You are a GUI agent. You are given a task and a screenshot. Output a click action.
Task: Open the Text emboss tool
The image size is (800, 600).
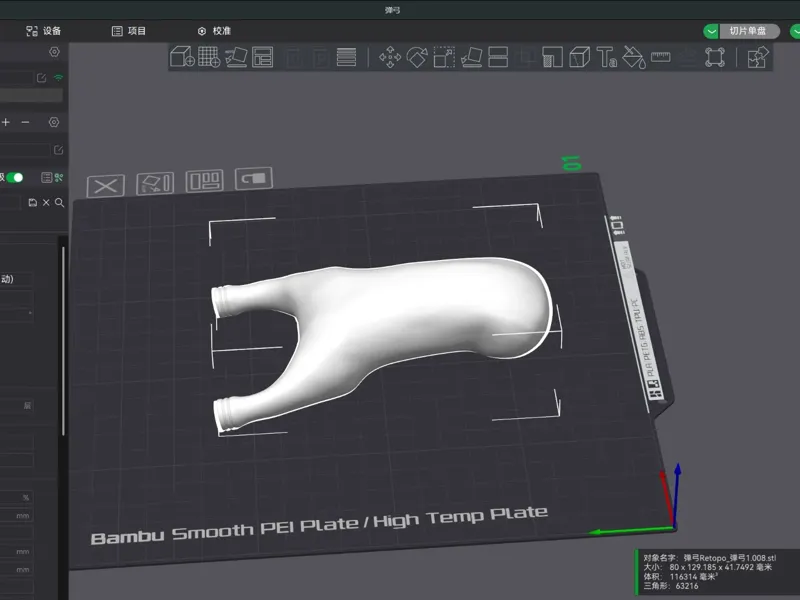coord(606,57)
